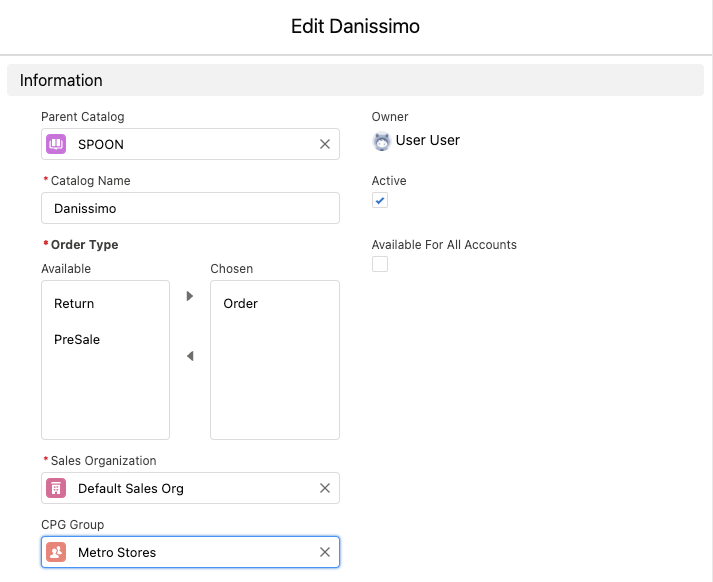Clear the SPOON parent catalog selection
Image resolution: width=713 pixels, height=582 pixels.
pos(324,144)
